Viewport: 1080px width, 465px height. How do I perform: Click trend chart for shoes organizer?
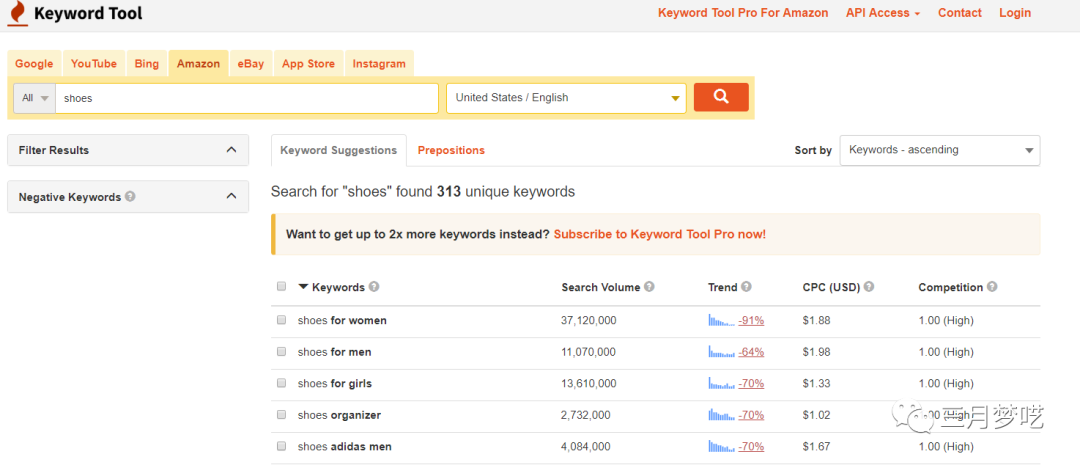[721, 415]
